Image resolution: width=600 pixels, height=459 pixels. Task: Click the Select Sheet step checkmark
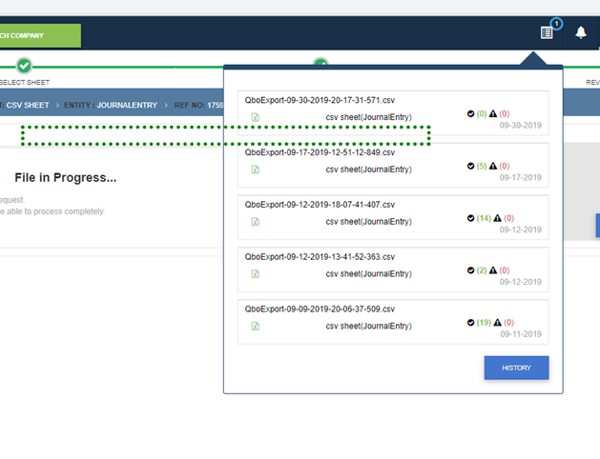coord(24,66)
